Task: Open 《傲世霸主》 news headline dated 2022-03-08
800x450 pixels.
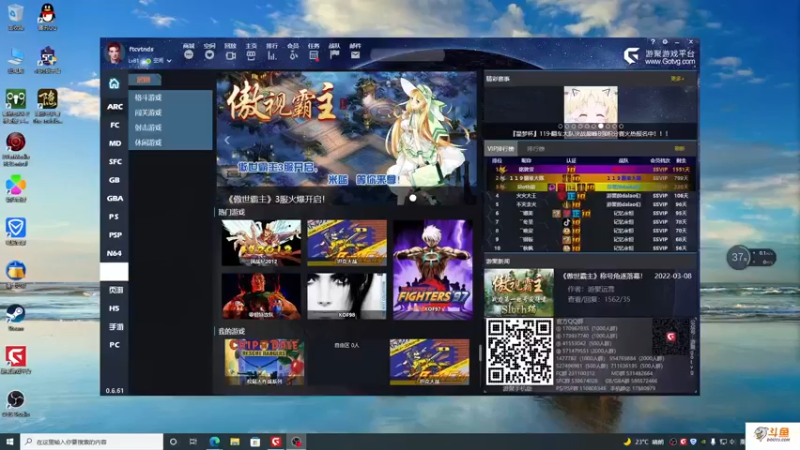Action: coord(602,276)
